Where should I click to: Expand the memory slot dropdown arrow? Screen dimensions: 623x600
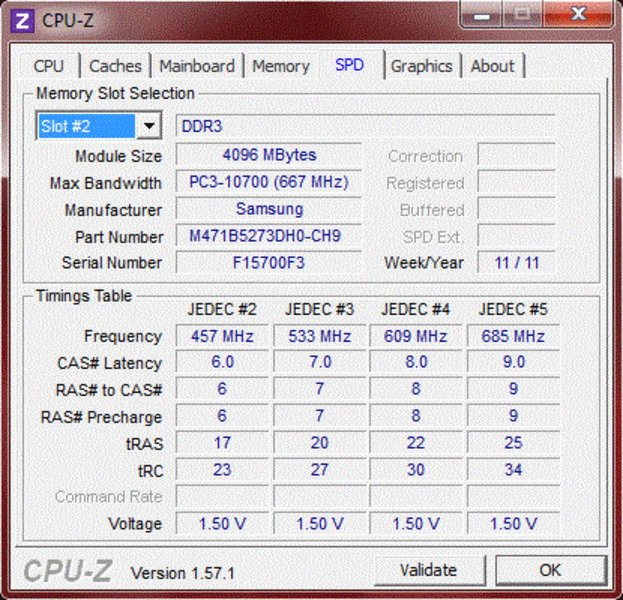click(x=149, y=126)
